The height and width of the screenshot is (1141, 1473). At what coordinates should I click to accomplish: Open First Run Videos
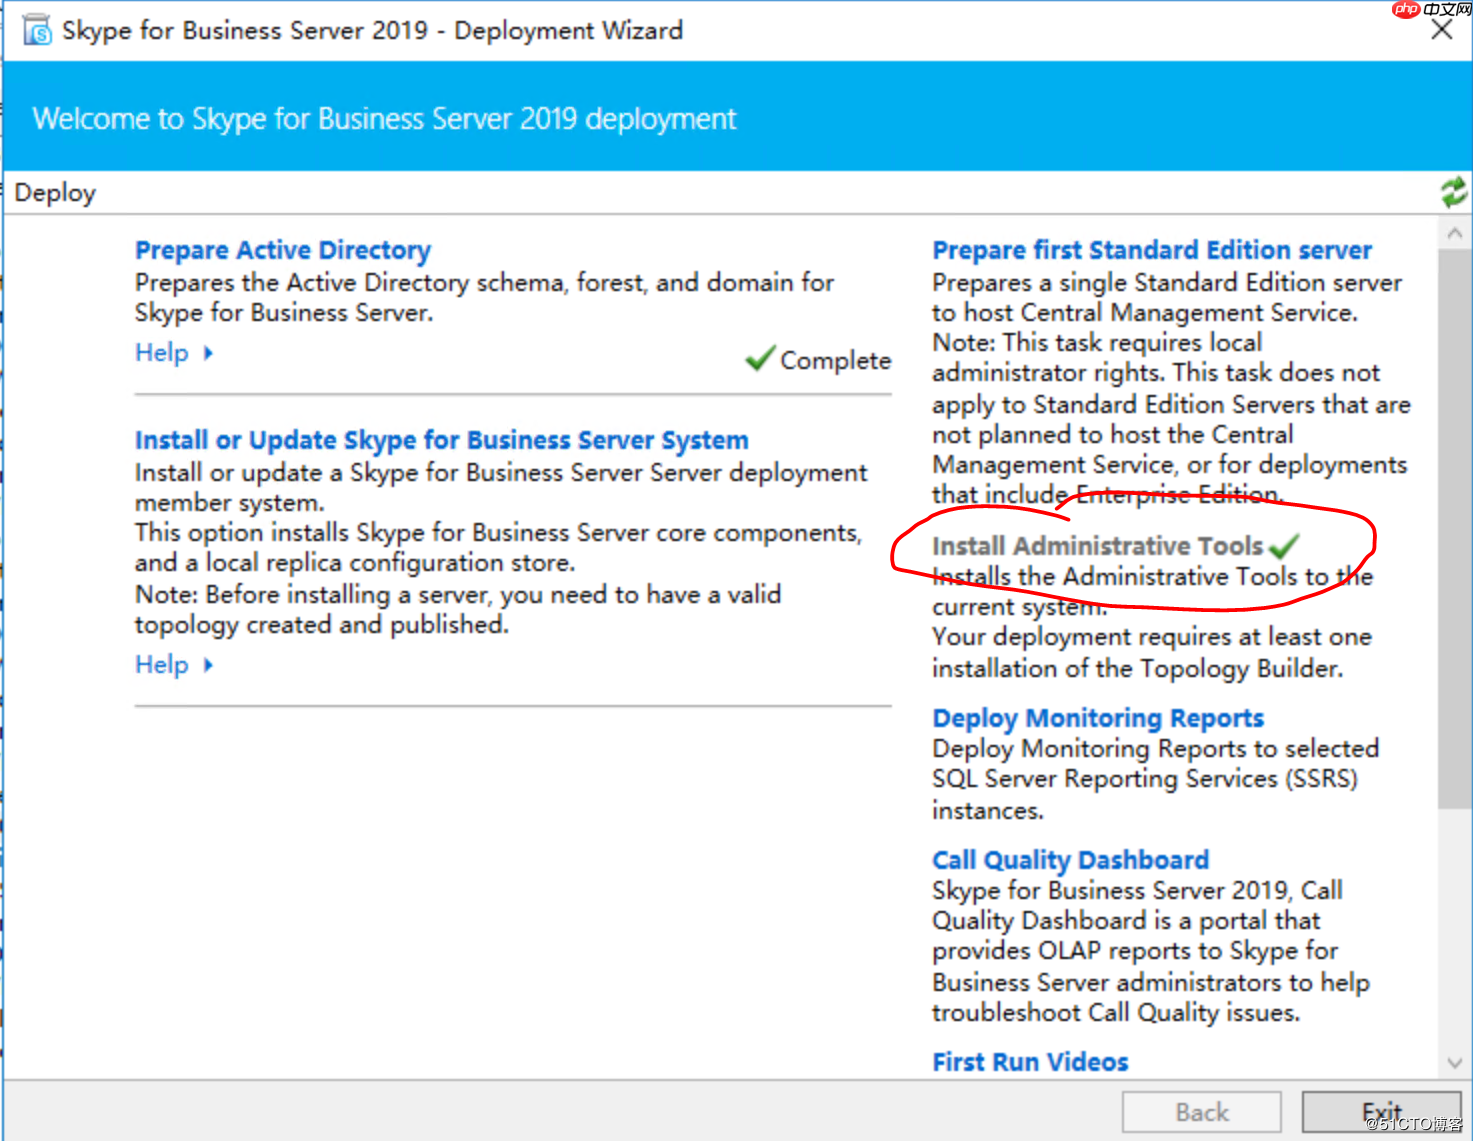(1029, 1061)
